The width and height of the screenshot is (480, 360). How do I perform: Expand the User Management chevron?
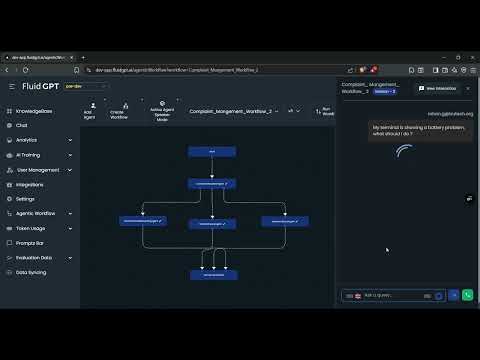(x=70, y=170)
